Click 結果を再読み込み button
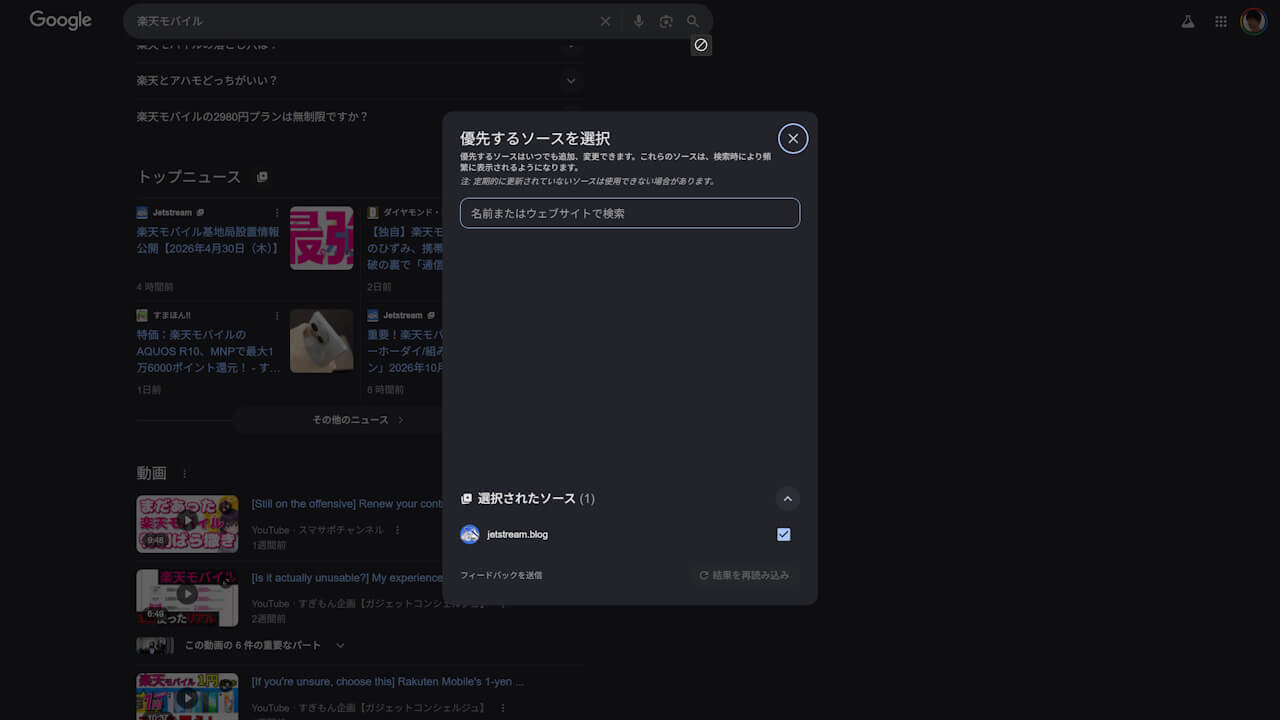1280x720 pixels. point(744,575)
